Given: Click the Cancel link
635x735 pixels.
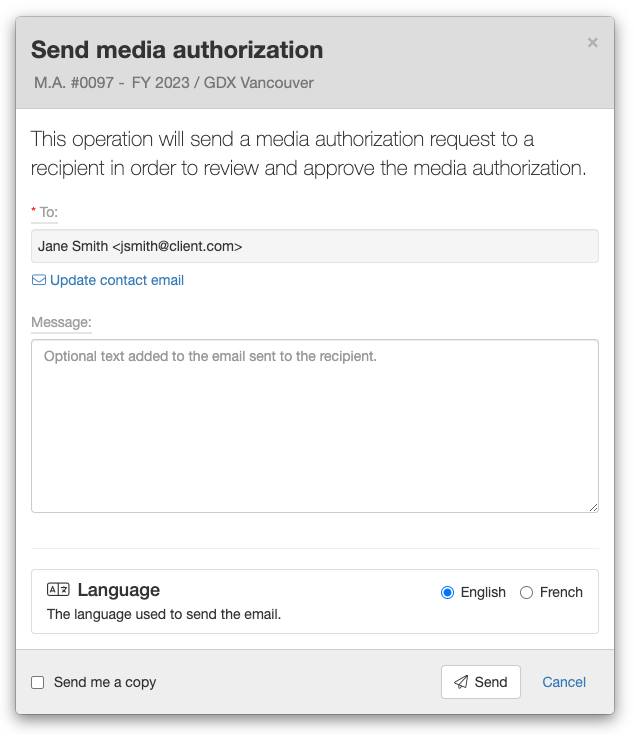Looking at the screenshot, I should click(x=564, y=682).
